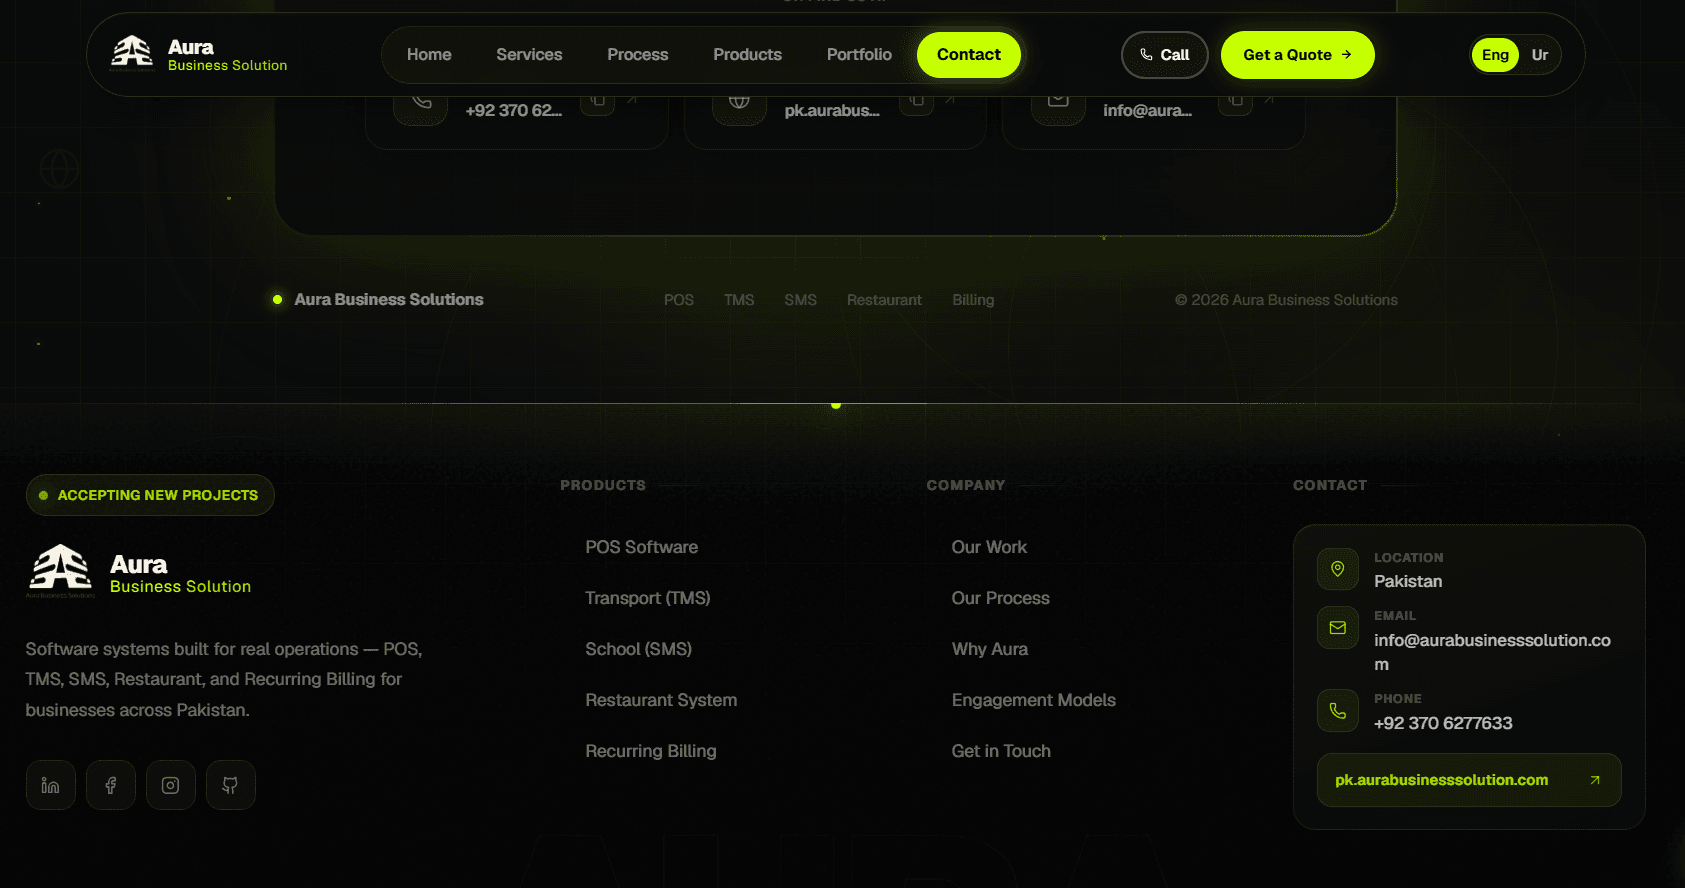
Task: Open the Transport (TMS) product link
Action: (x=648, y=598)
